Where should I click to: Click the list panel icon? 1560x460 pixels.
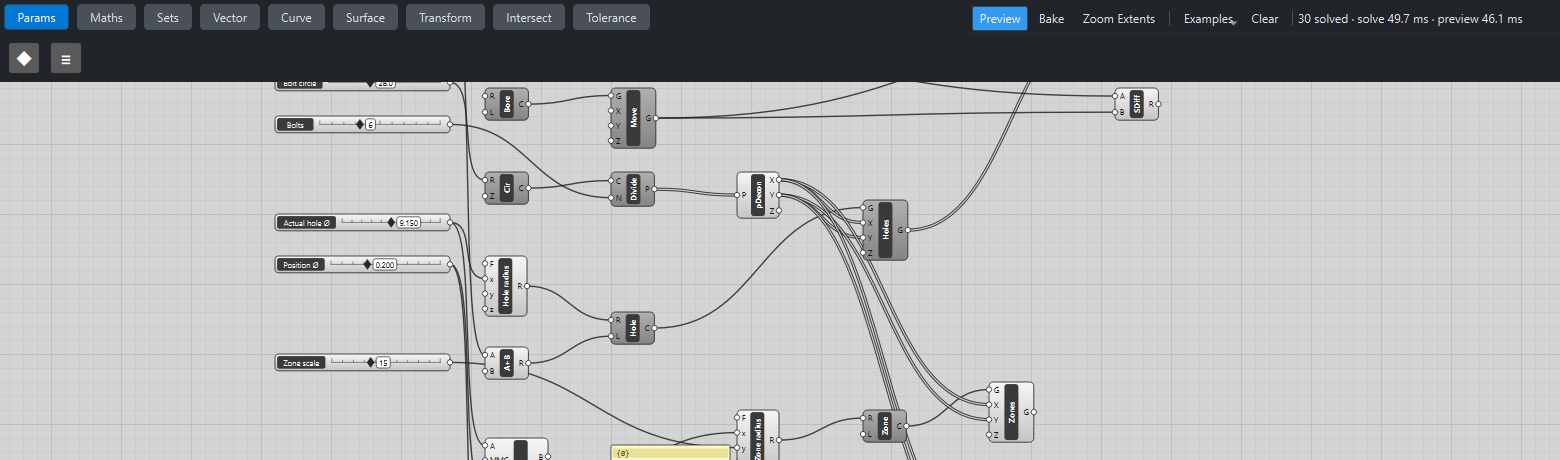[x=66, y=58]
